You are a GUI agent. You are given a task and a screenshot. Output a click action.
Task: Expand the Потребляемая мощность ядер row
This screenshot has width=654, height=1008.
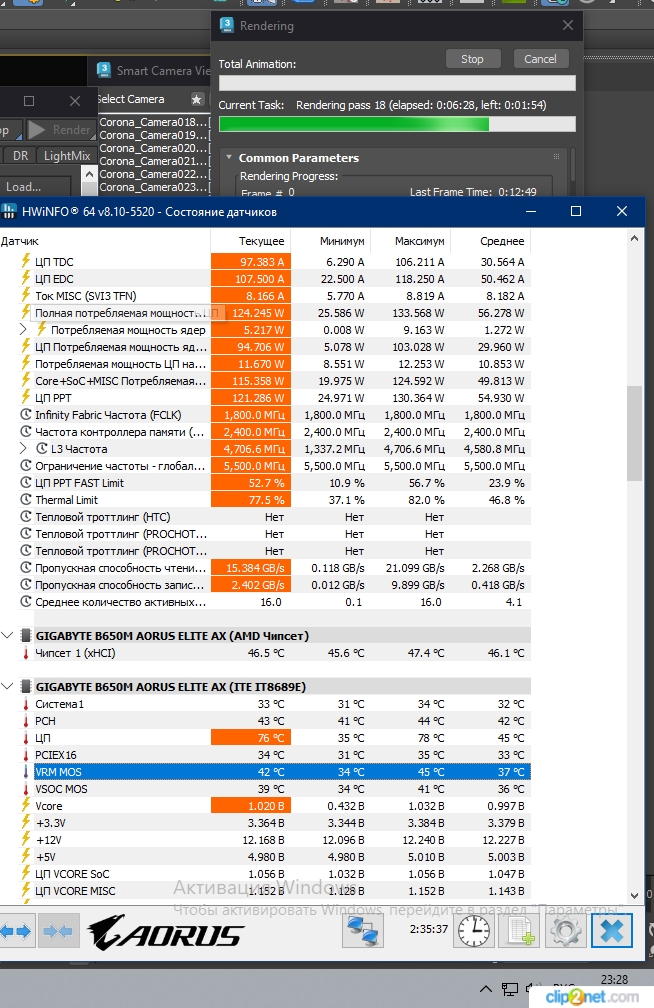point(23,329)
